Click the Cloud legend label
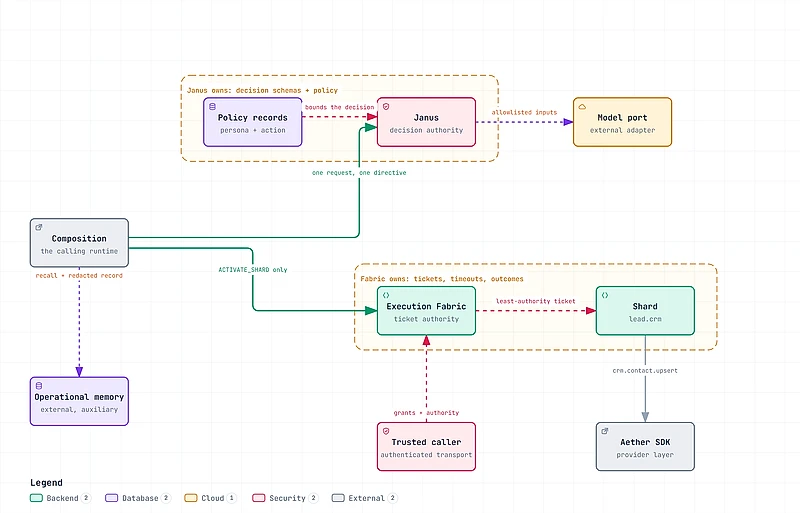 (213, 498)
